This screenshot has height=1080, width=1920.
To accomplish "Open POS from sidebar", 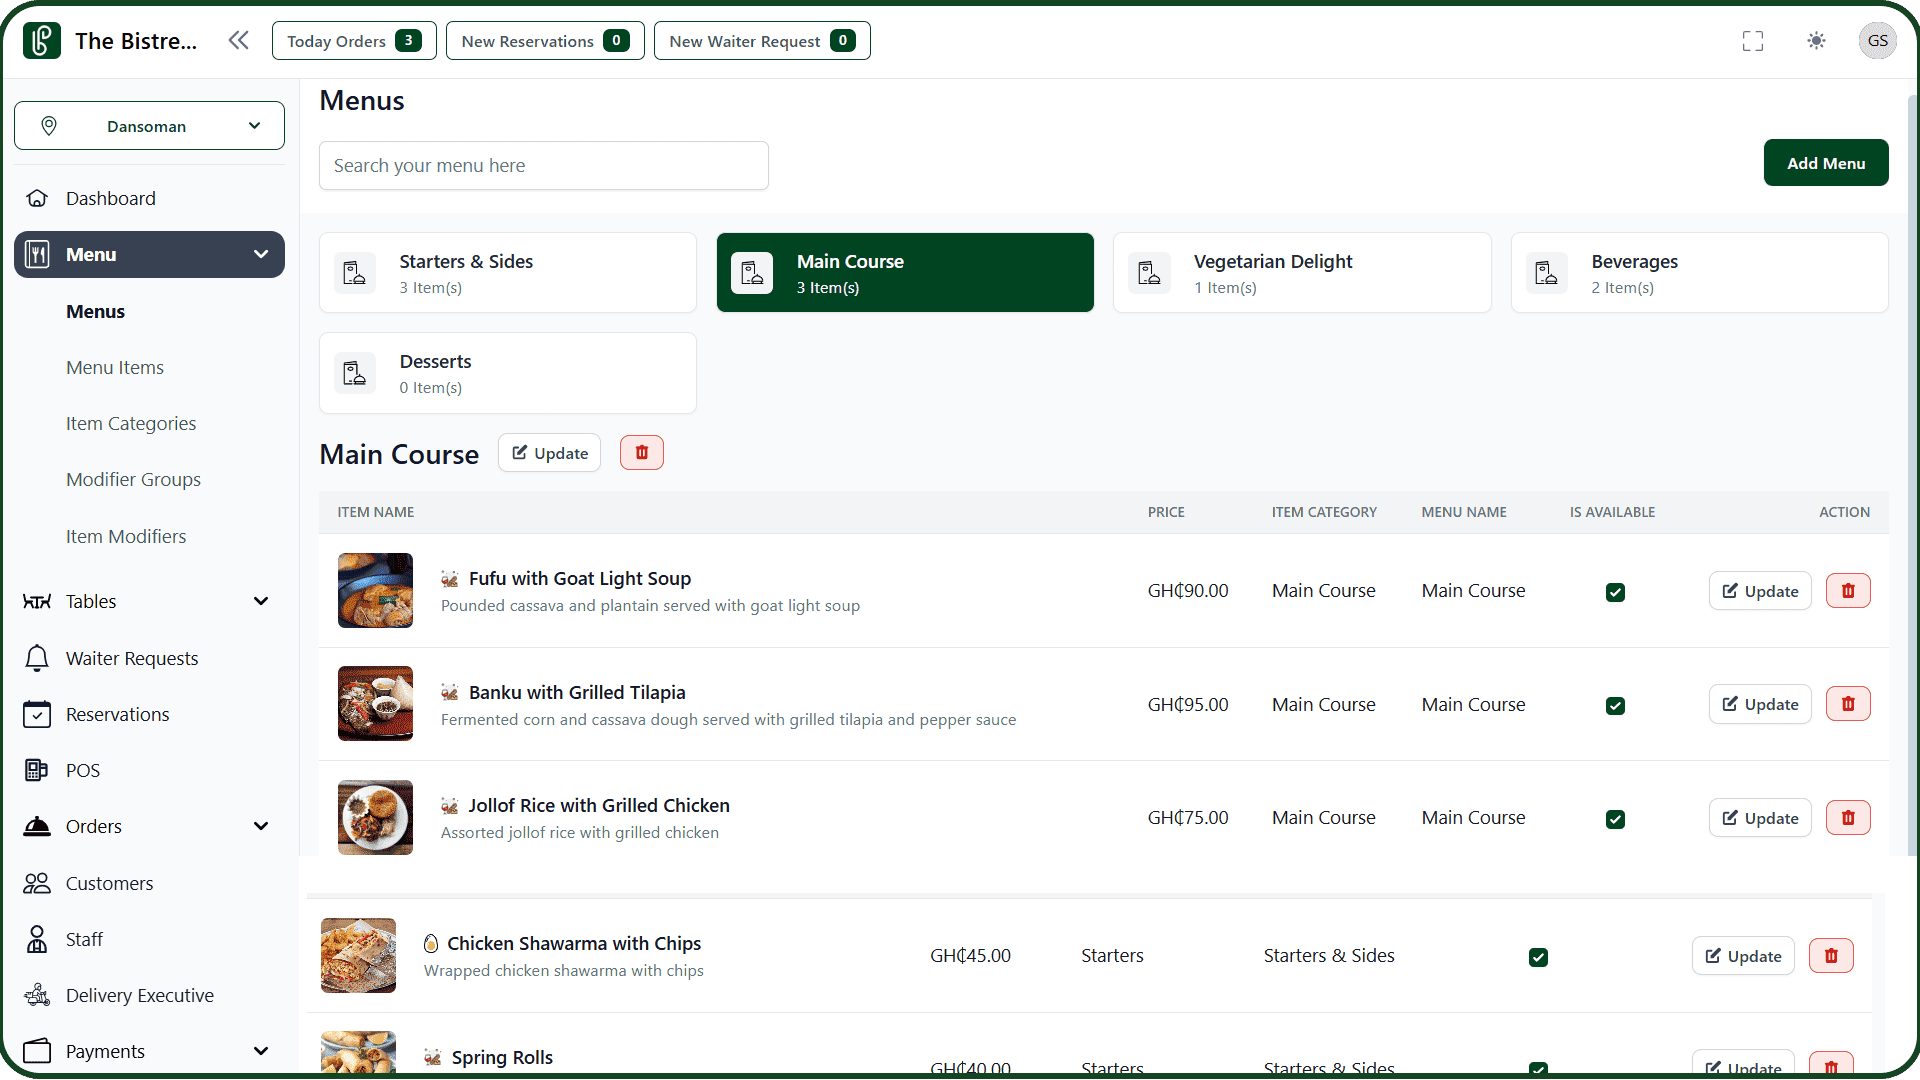I will coord(82,770).
